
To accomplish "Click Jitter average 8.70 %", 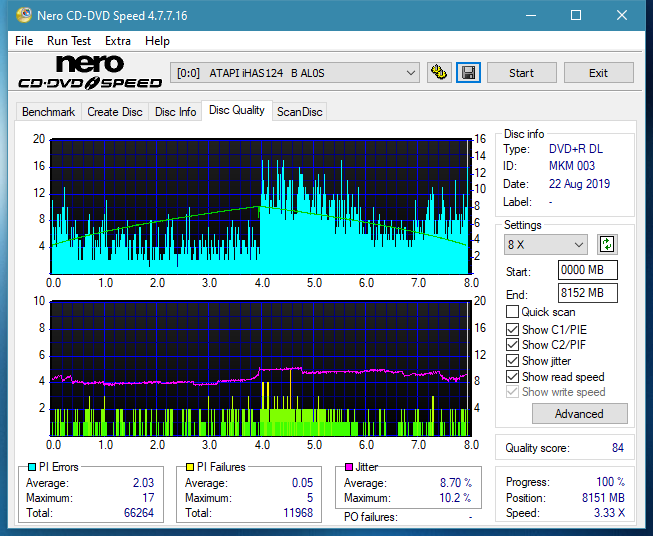I will click(456, 483).
